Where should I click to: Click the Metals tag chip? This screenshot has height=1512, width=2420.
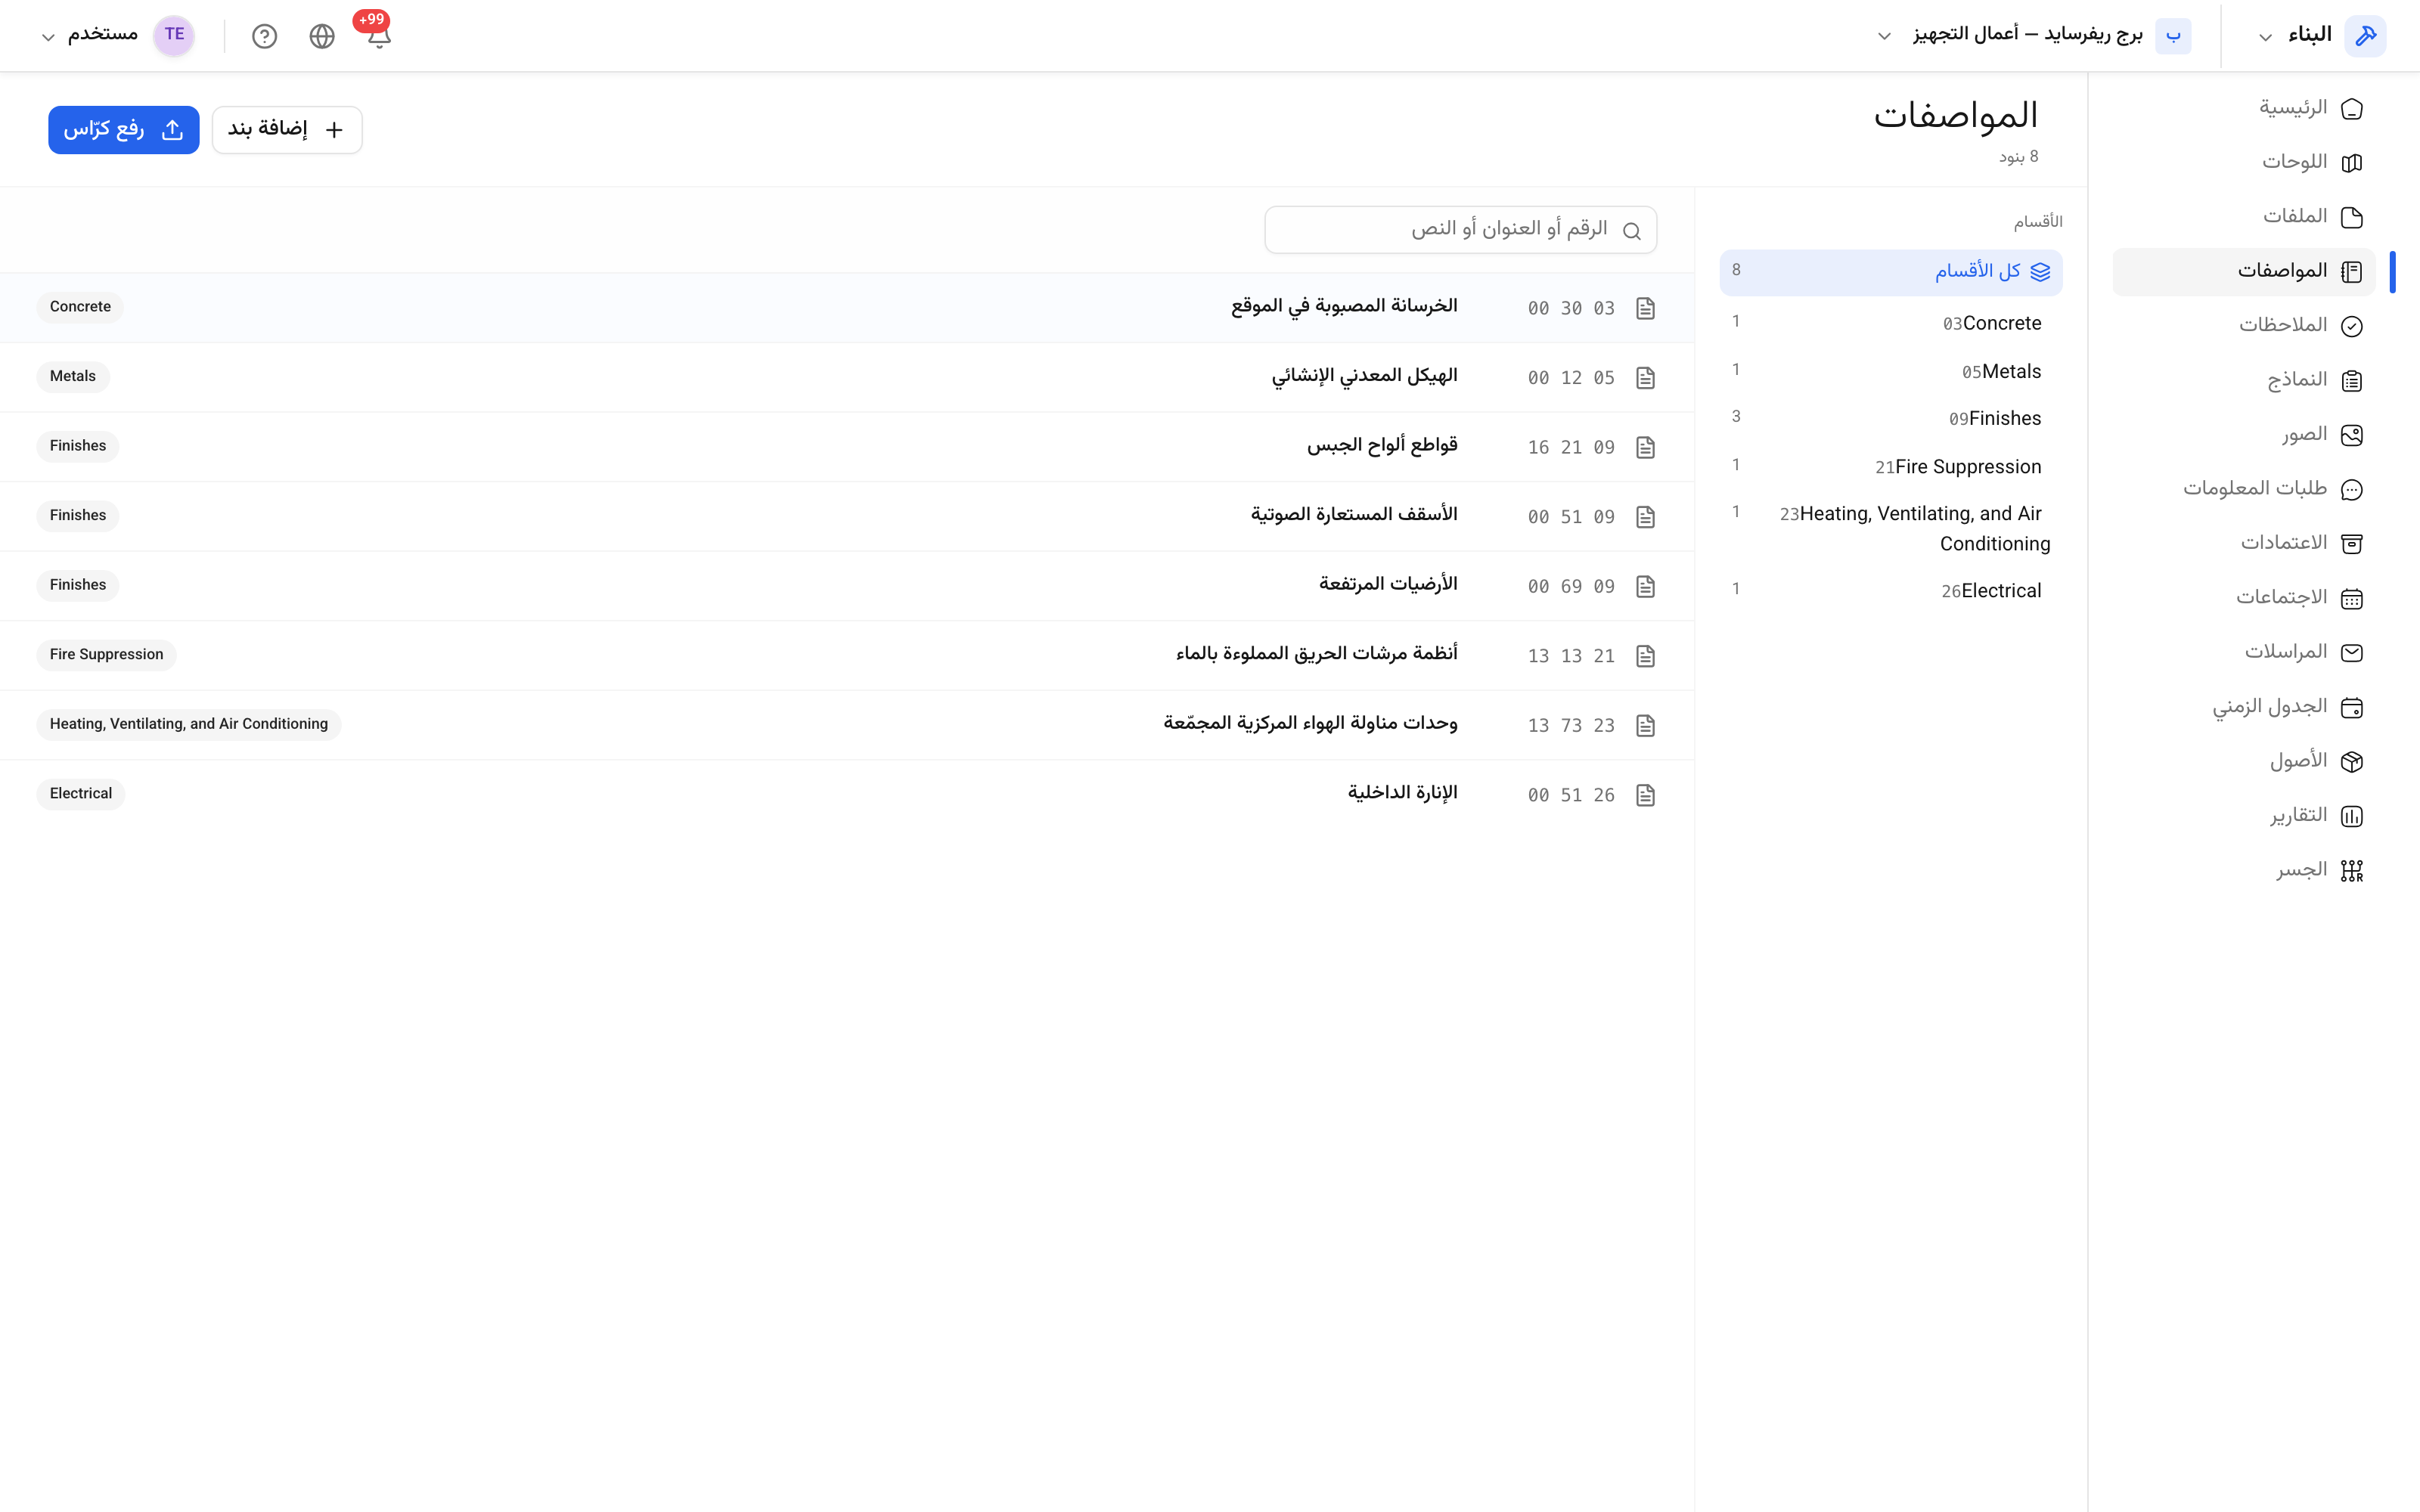73,377
